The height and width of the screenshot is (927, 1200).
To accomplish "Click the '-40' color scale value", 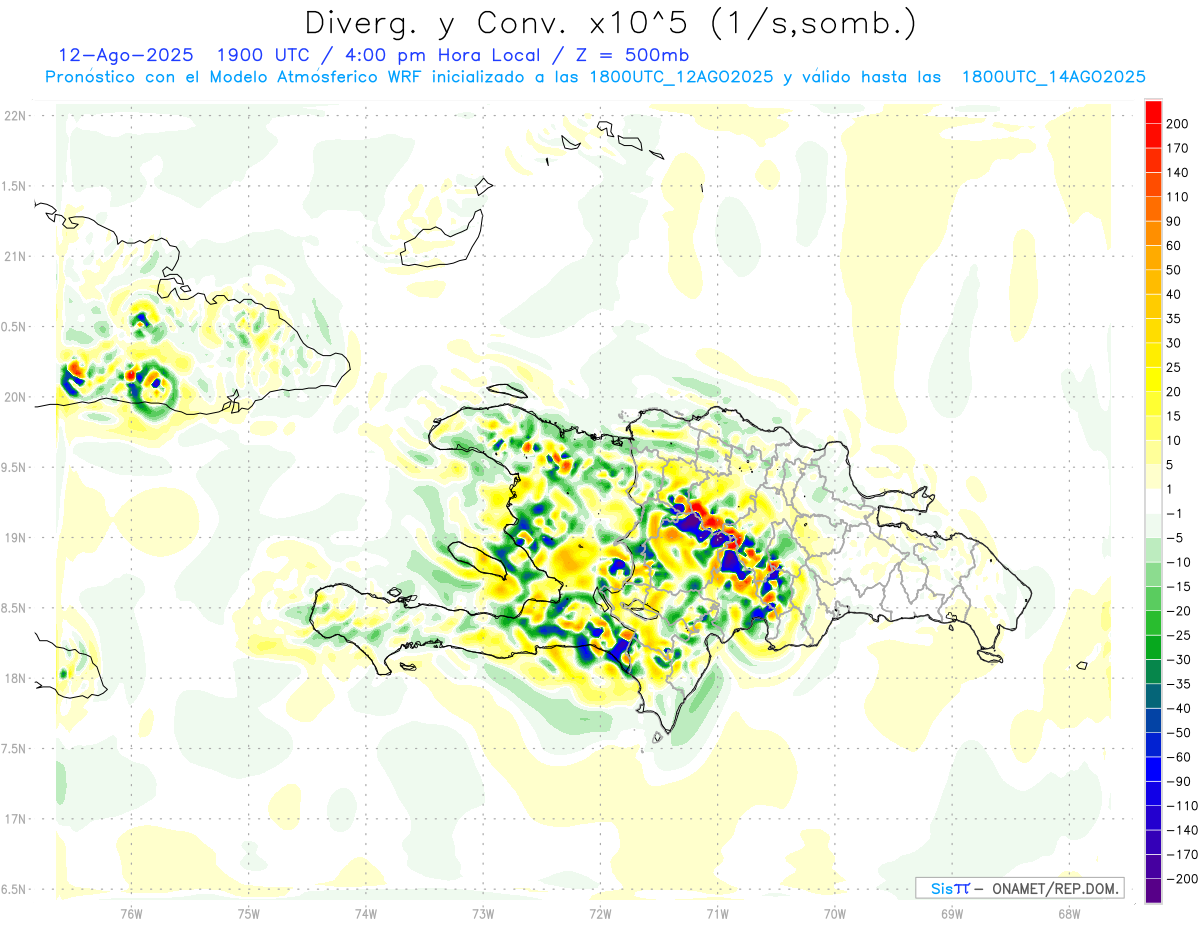I will (1178, 709).
